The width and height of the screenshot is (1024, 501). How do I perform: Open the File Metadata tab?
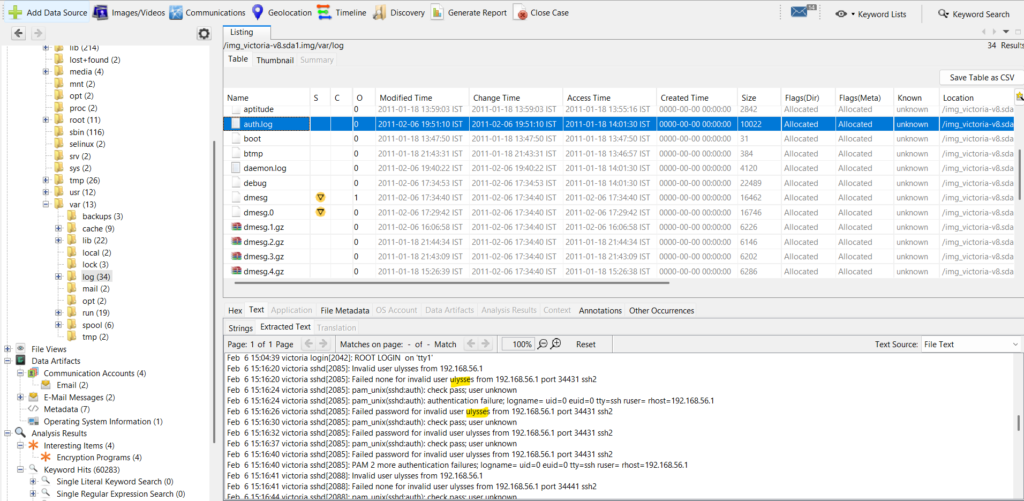(x=344, y=310)
